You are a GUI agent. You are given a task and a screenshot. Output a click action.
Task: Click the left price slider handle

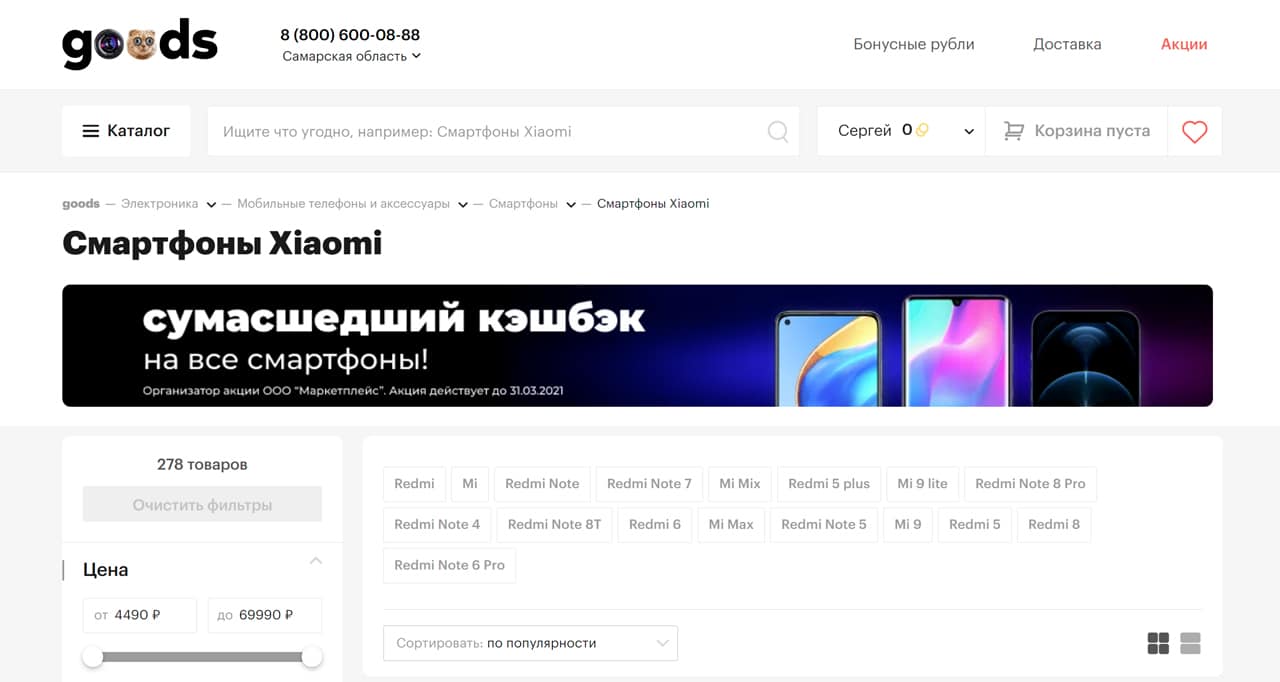[x=92, y=657]
